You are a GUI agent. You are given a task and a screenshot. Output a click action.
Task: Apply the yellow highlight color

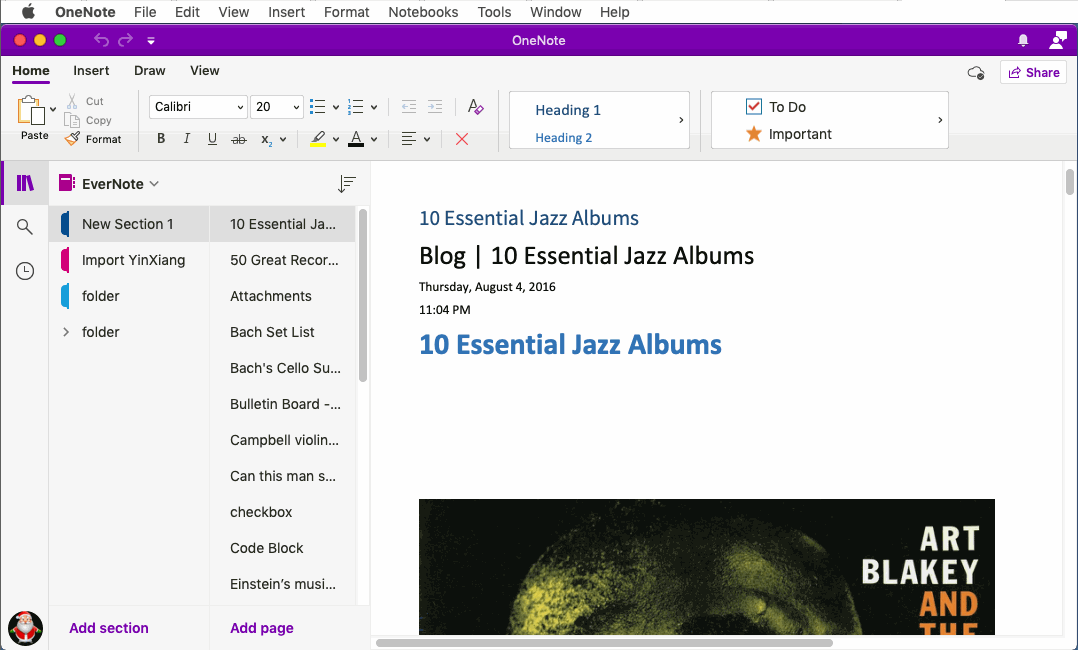pyautogui.click(x=318, y=139)
